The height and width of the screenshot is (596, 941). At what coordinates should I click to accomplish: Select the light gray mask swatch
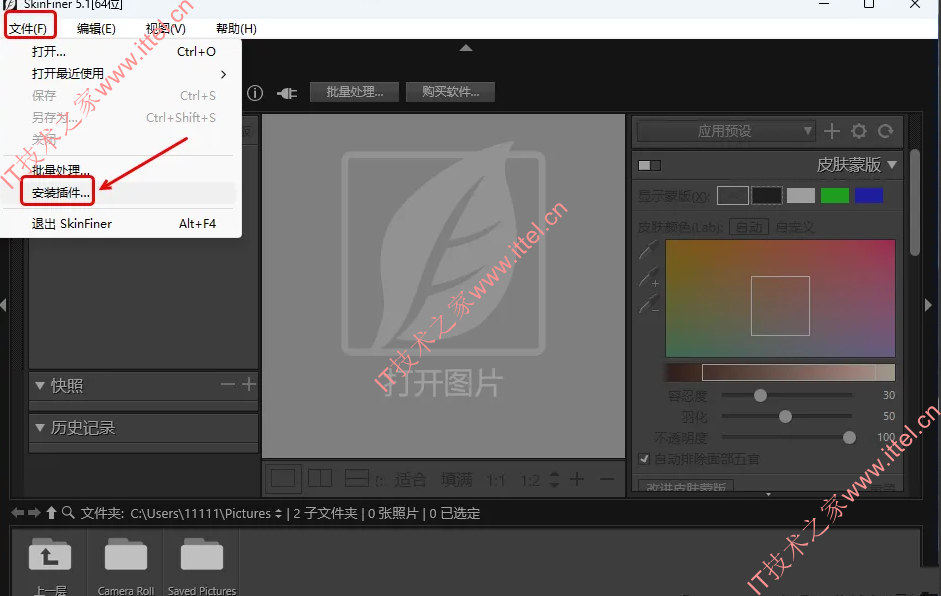pos(801,195)
